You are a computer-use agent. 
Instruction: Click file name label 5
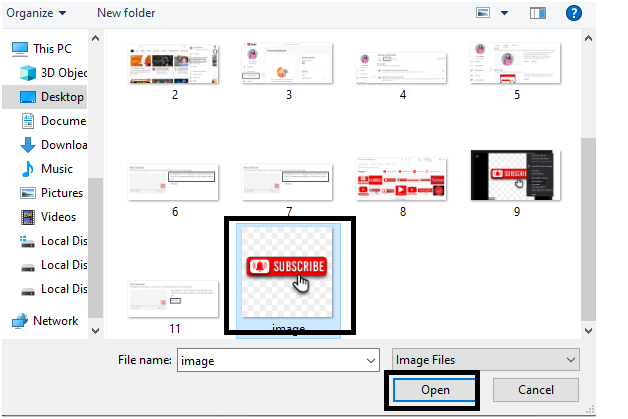pyautogui.click(x=517, y=95)
